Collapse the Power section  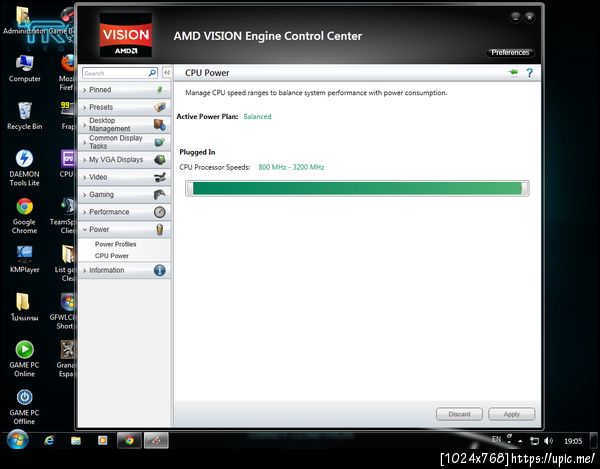124,230
